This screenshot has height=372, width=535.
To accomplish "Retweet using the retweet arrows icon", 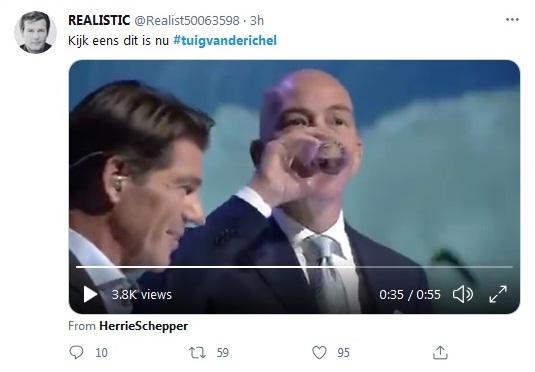I will [x=198, y=352].
